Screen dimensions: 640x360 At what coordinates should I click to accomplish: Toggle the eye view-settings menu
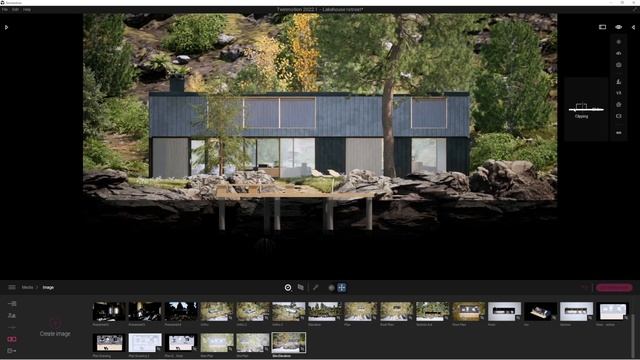pyautogui.click(x=619, y=27)
